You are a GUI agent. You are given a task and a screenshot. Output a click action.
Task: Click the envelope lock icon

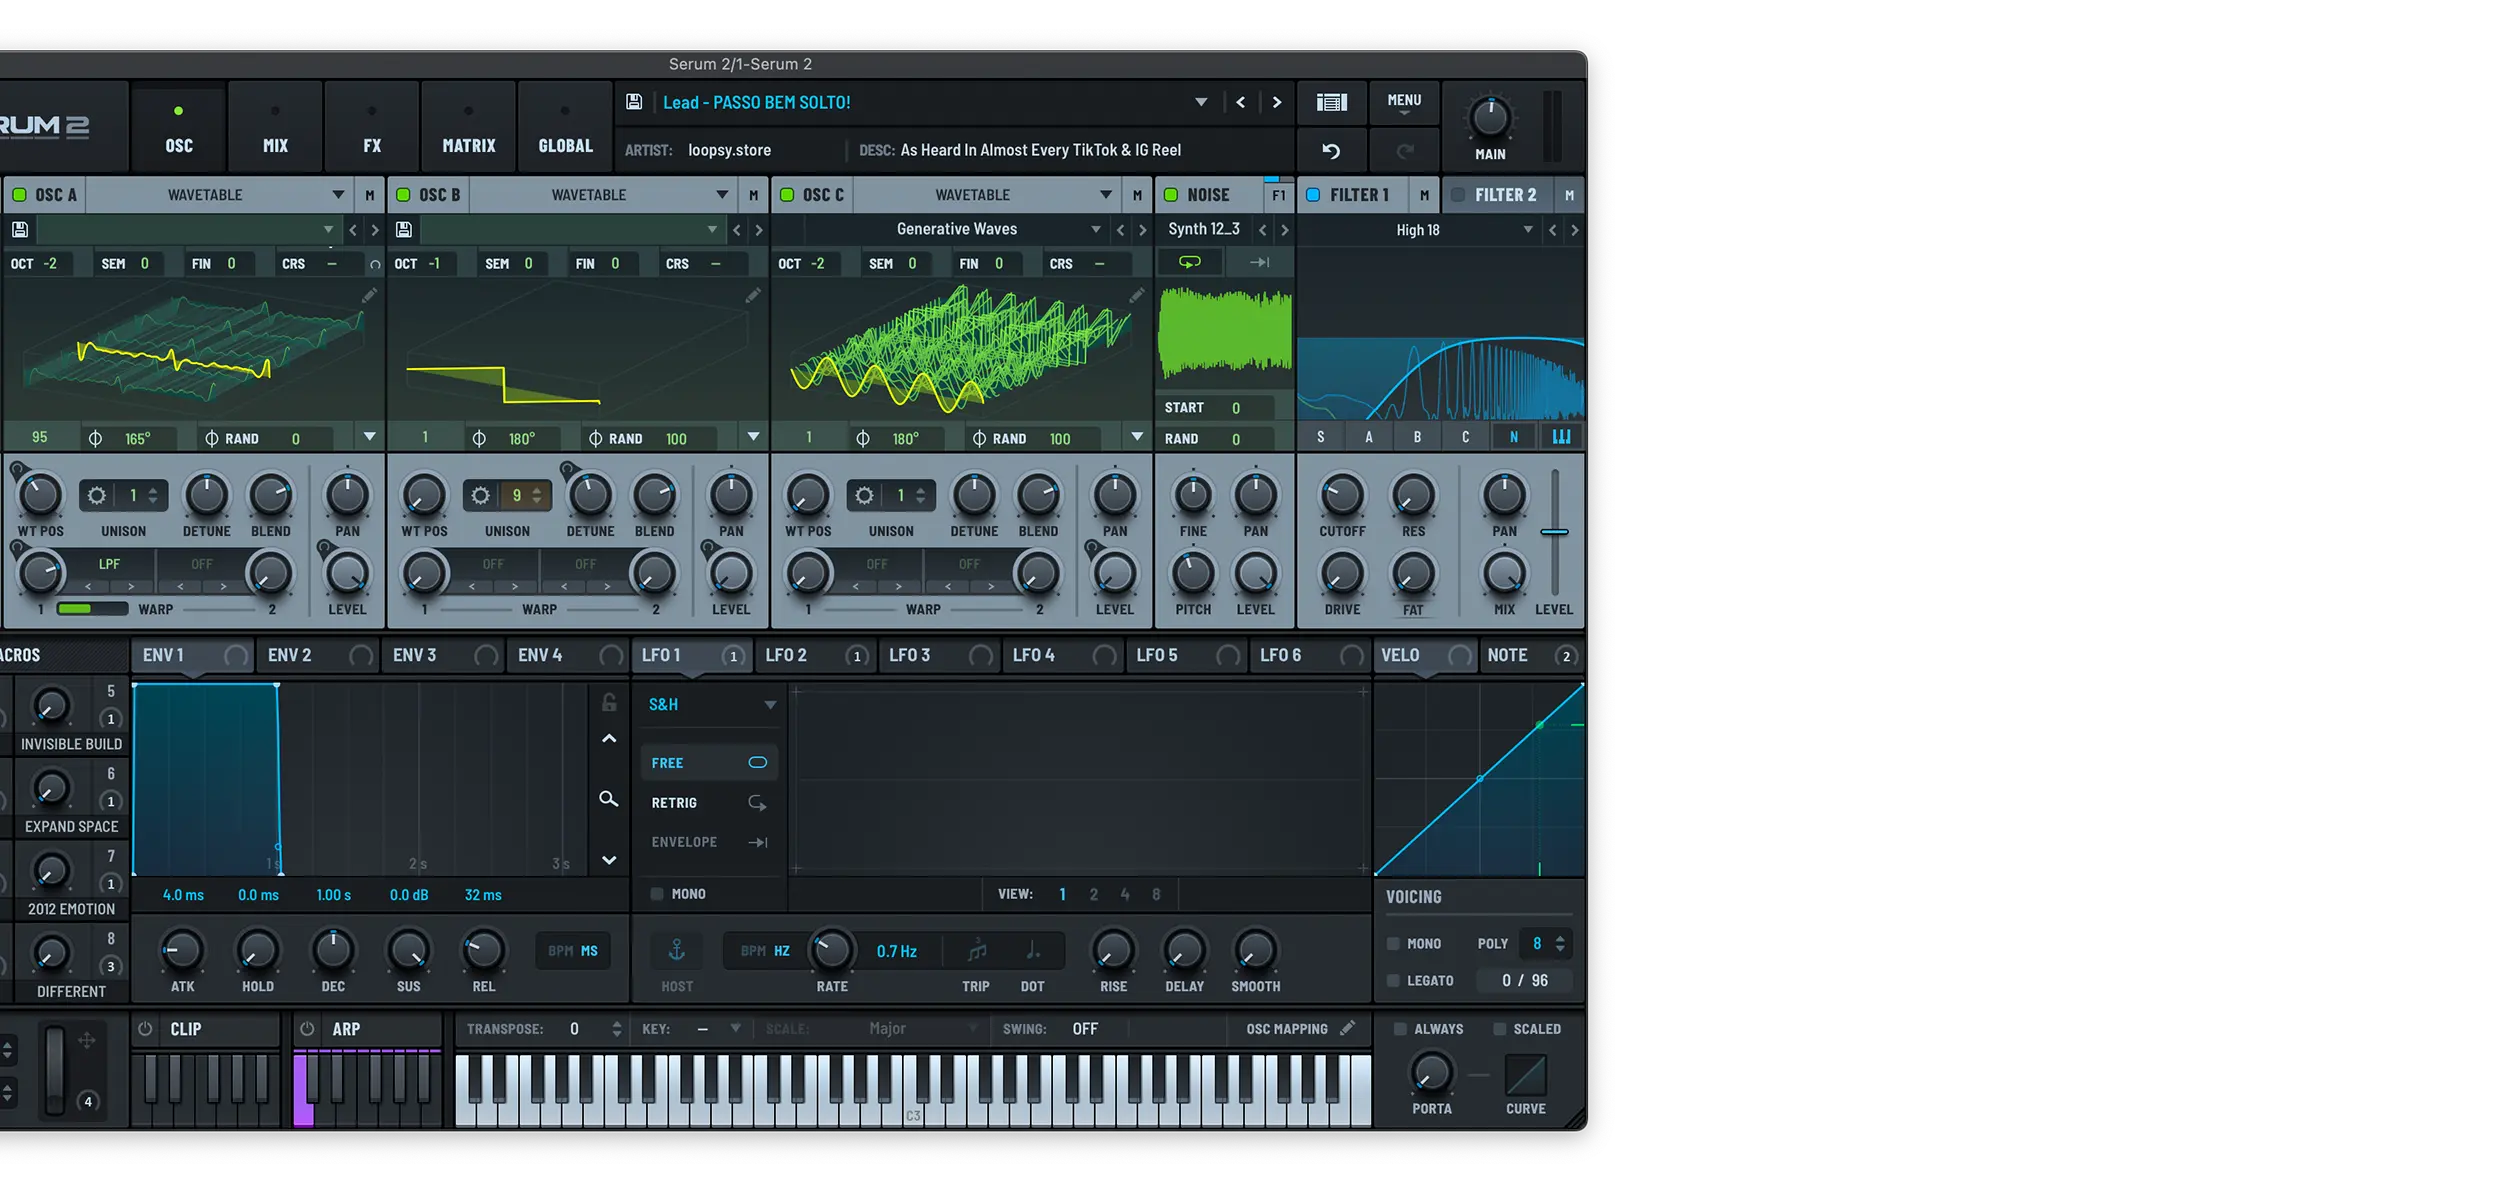[609, 703]
